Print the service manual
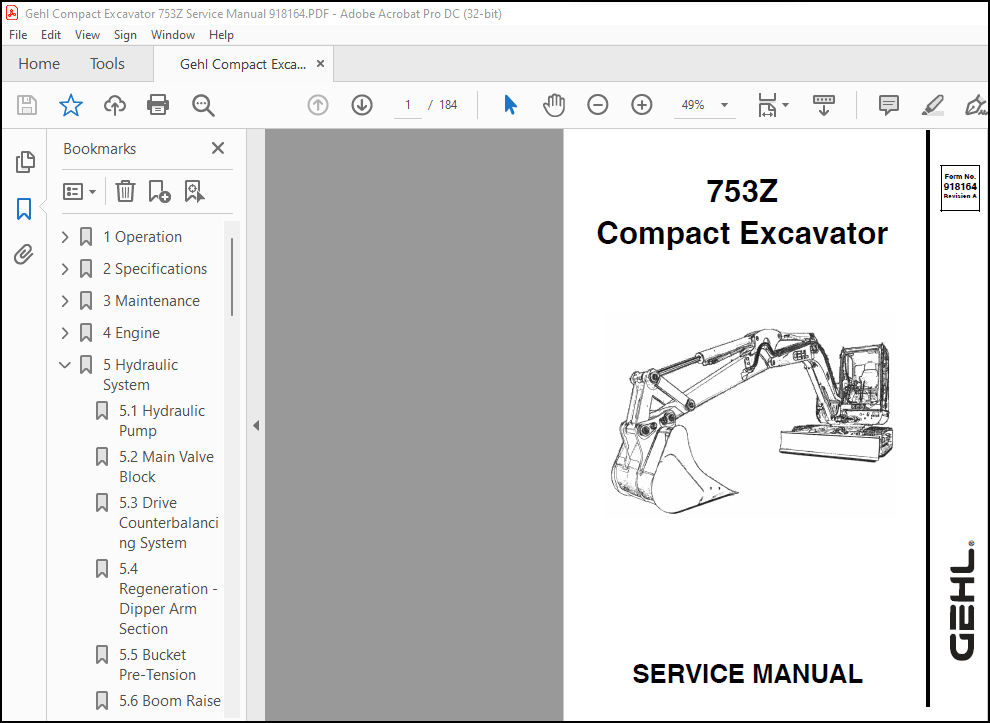The image size is (990, 723). tap(157, 105)
